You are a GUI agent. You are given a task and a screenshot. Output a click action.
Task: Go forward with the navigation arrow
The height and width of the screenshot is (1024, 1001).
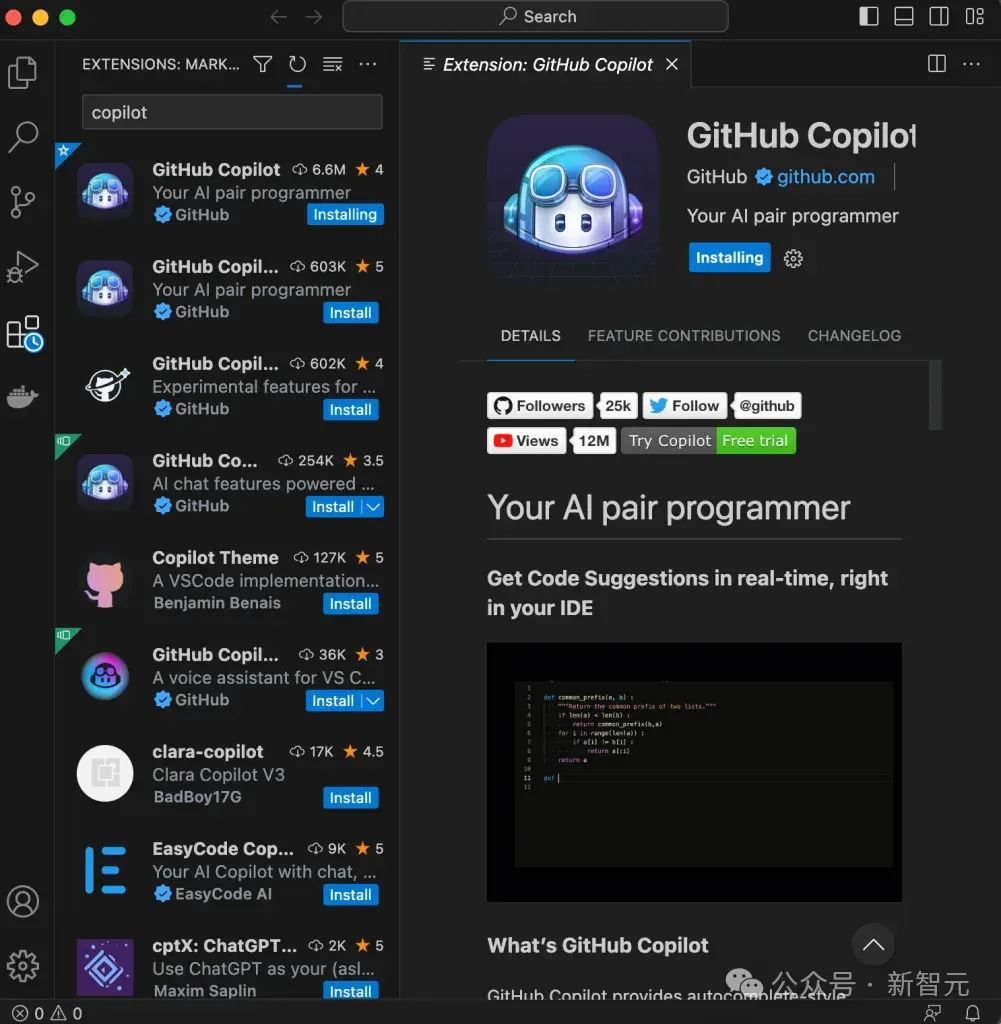[314, 17]
